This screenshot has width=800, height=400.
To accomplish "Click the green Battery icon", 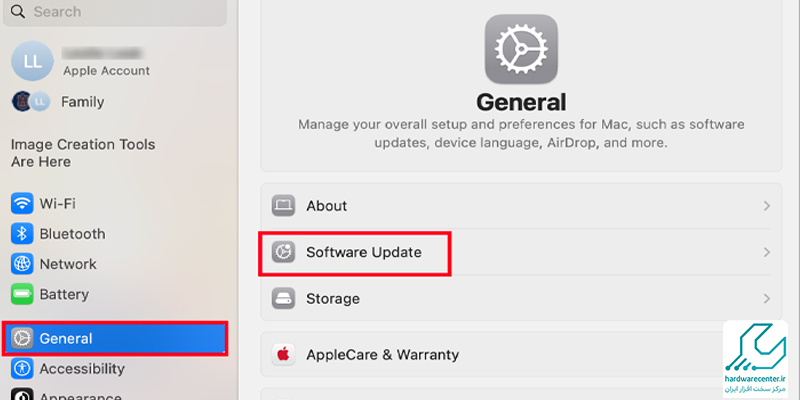I will [x=22, y=295].
